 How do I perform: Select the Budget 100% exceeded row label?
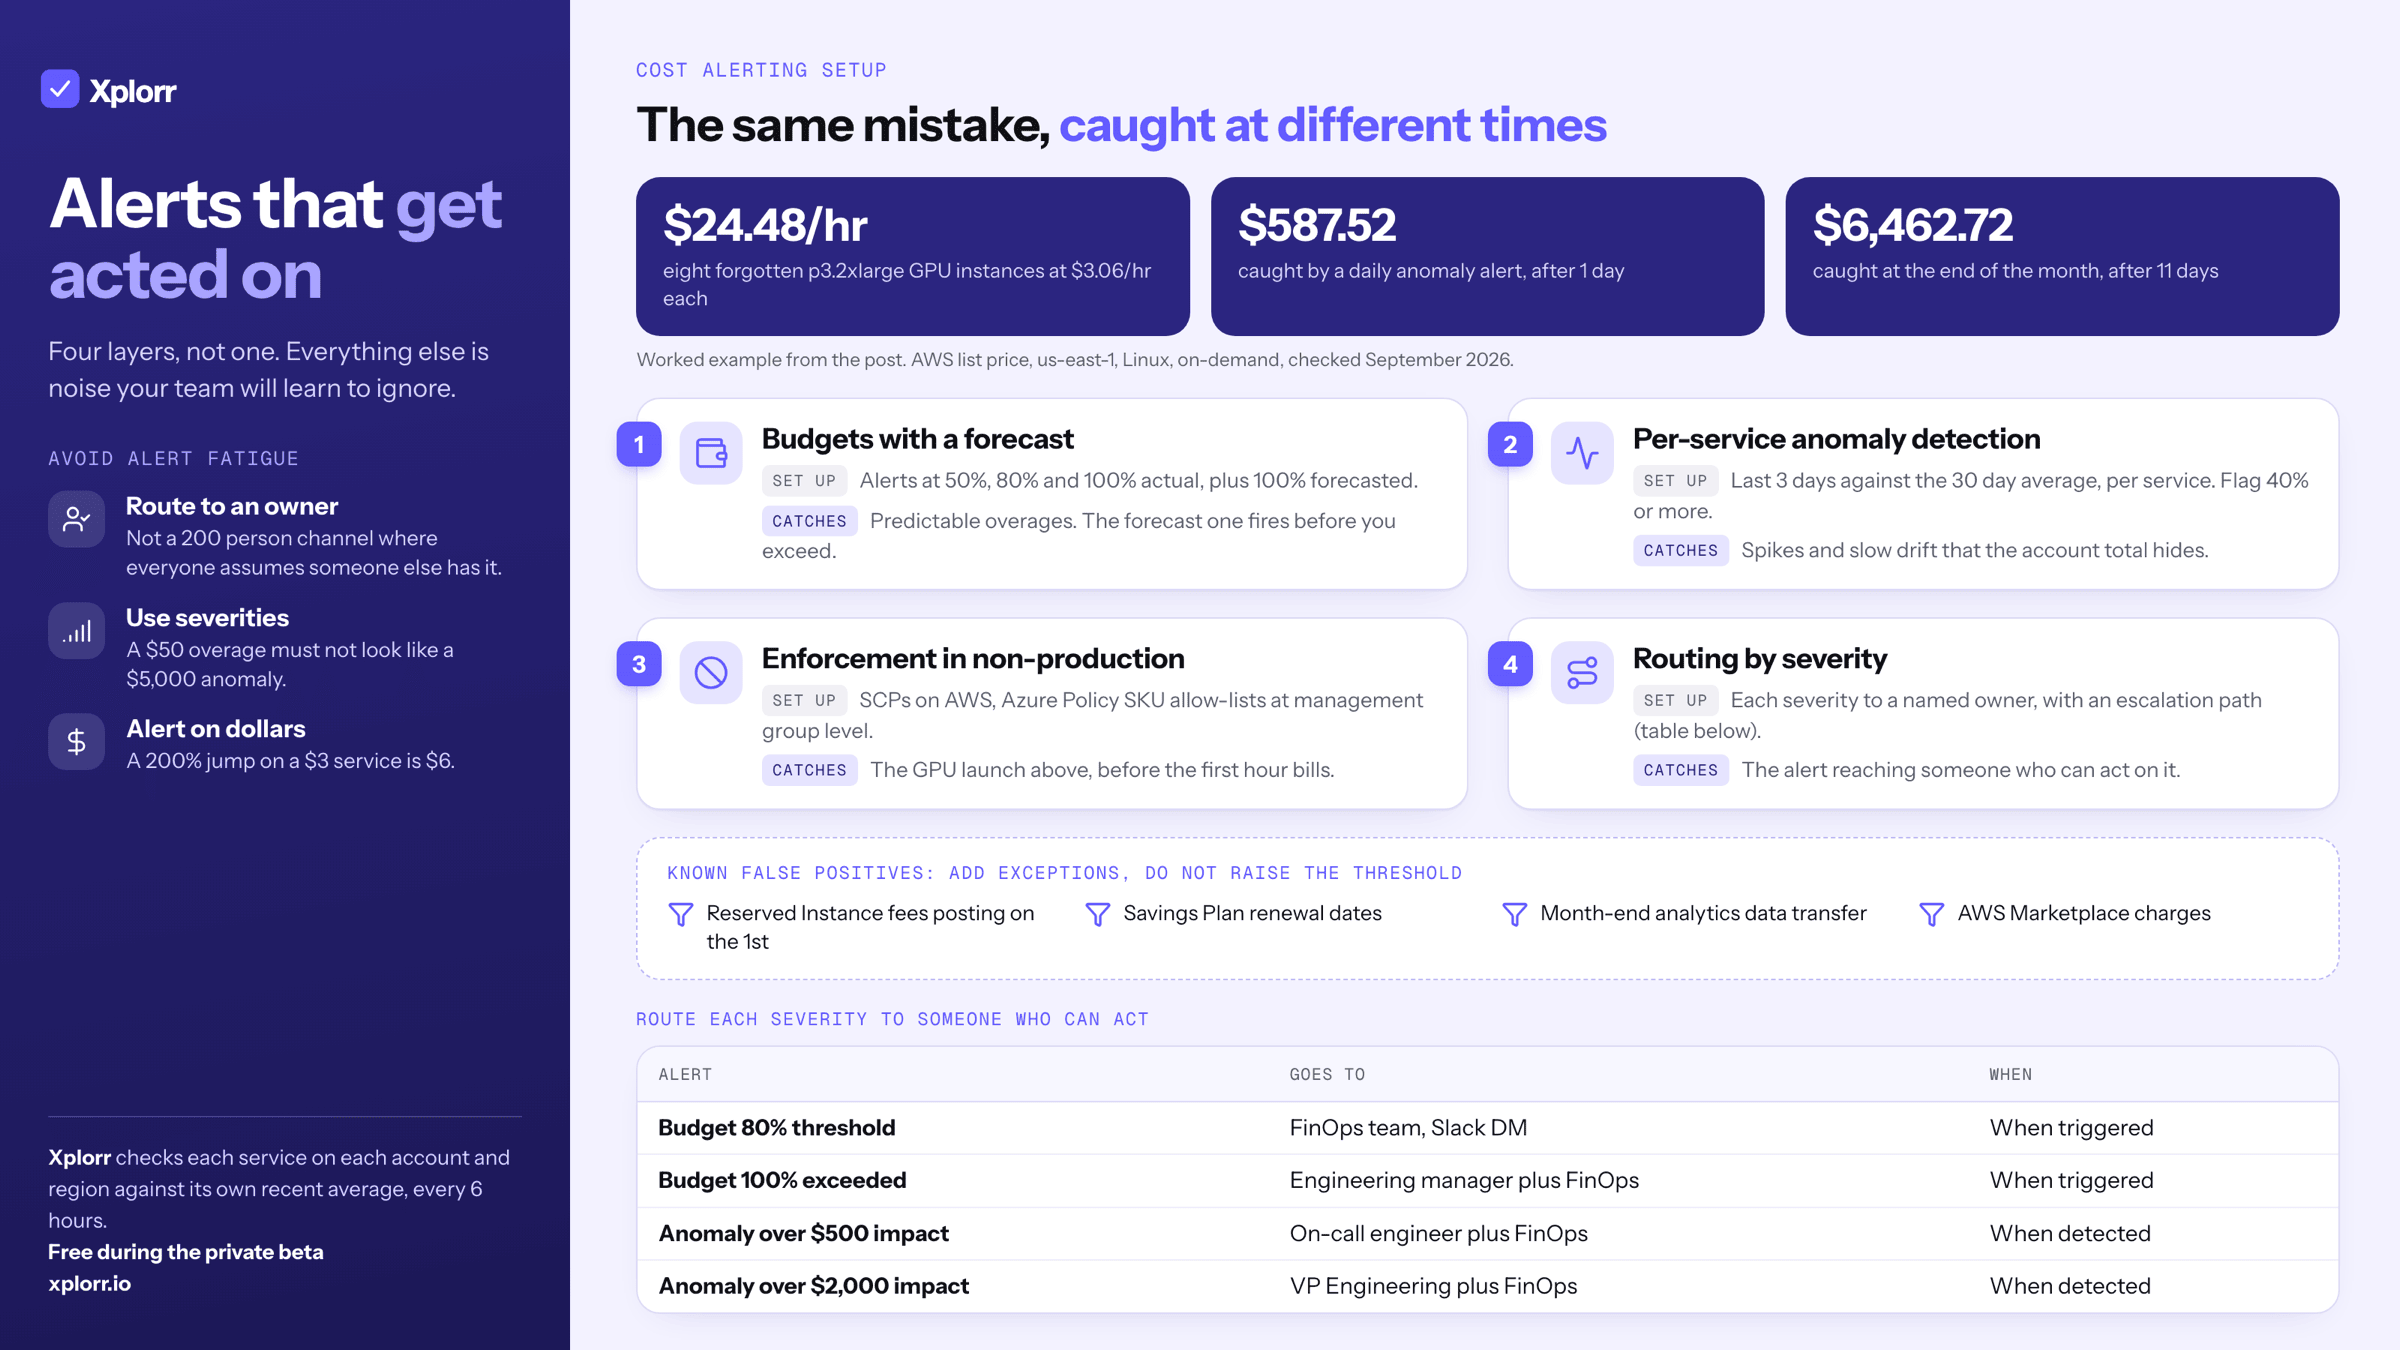pos(782,1180)
